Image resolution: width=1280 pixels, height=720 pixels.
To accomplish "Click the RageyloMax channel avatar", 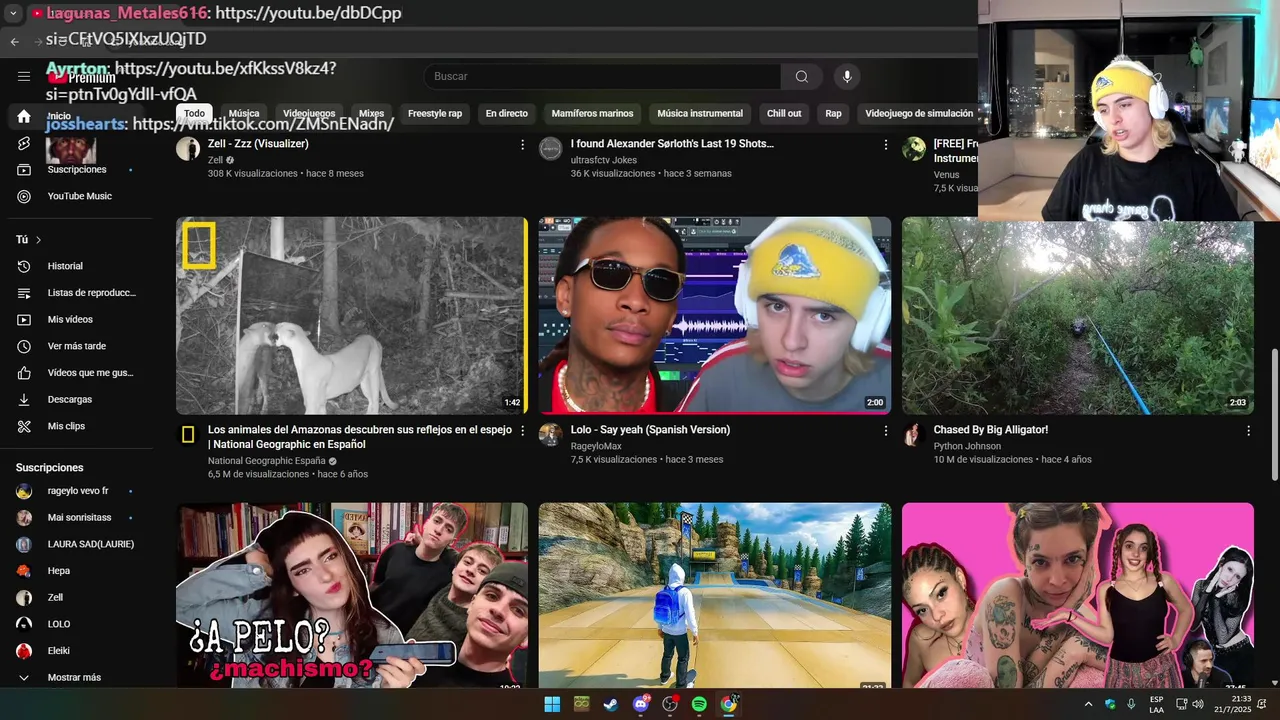I will (551, 434).
